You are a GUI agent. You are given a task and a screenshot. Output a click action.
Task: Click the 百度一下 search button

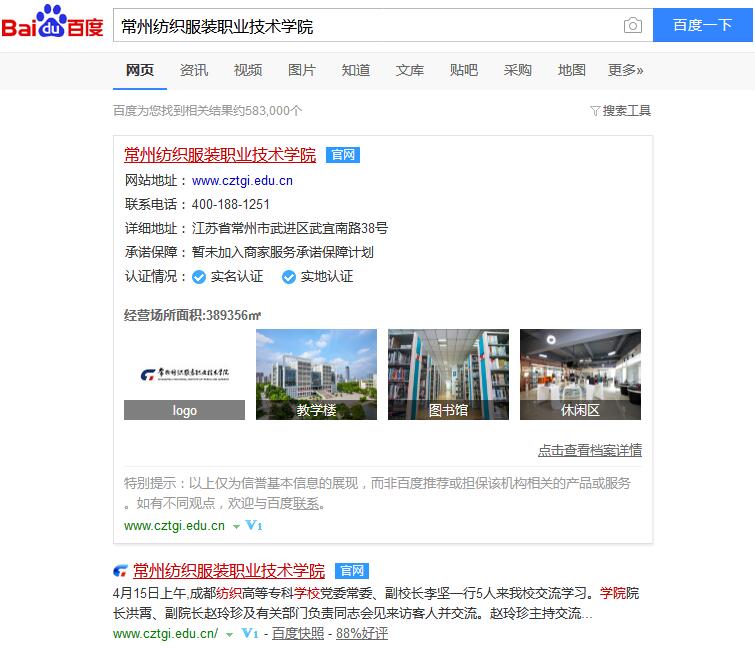coord(703,25)
